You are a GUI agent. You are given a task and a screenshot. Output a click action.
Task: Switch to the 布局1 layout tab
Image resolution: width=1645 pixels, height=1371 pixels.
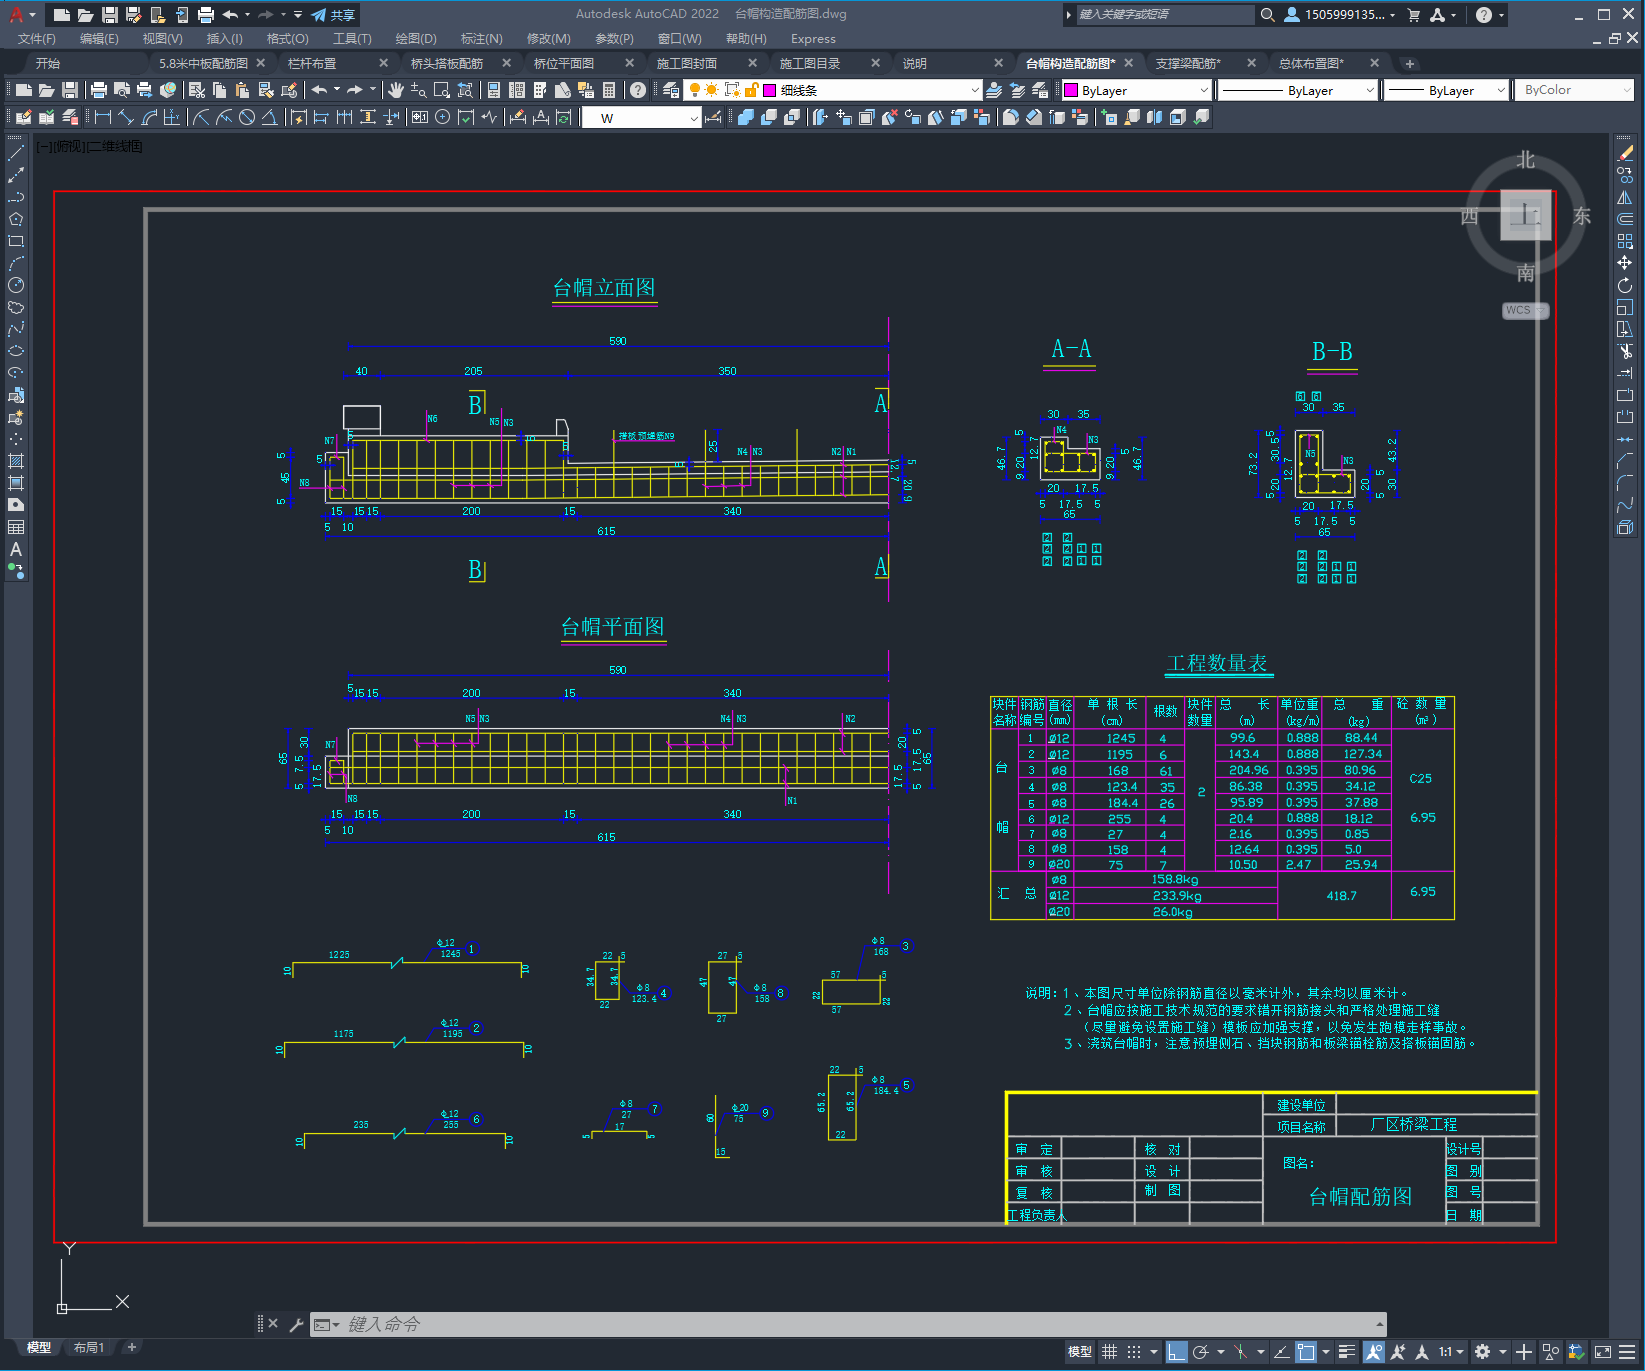(89, 1347)
